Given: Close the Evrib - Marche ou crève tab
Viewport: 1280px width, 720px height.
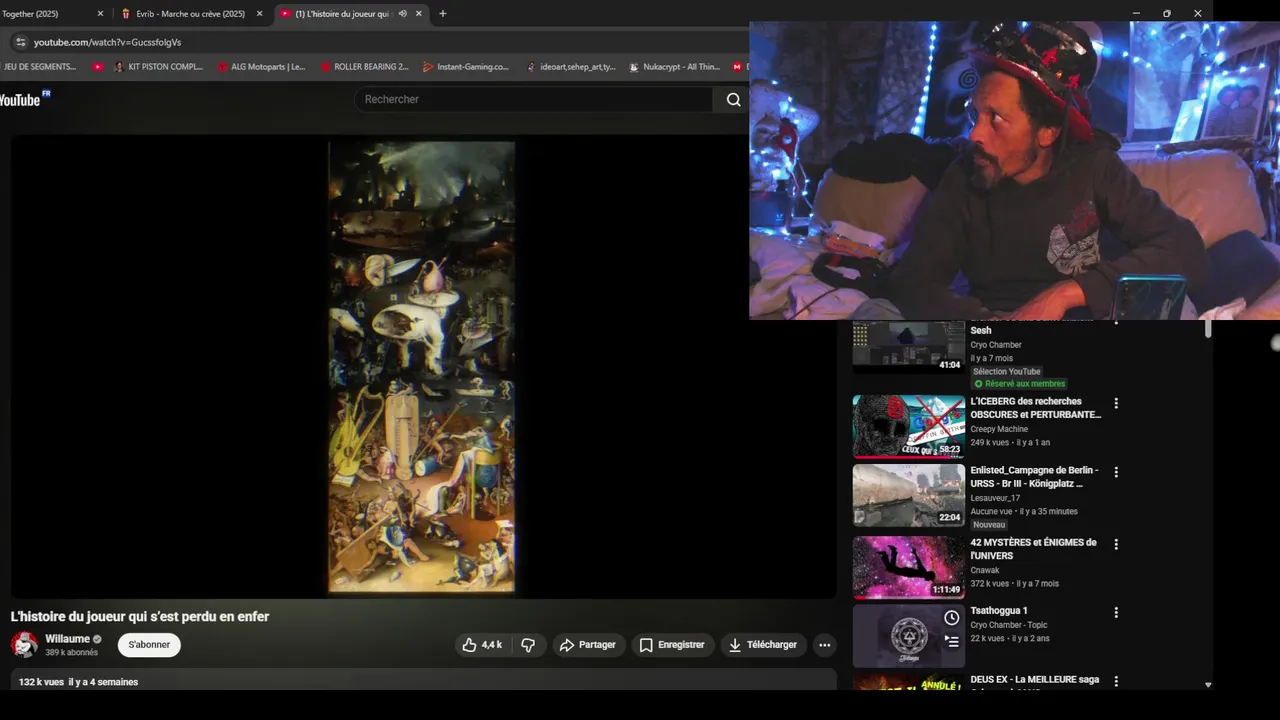Looking at the screenshot, I should click(x=259, y=14).
